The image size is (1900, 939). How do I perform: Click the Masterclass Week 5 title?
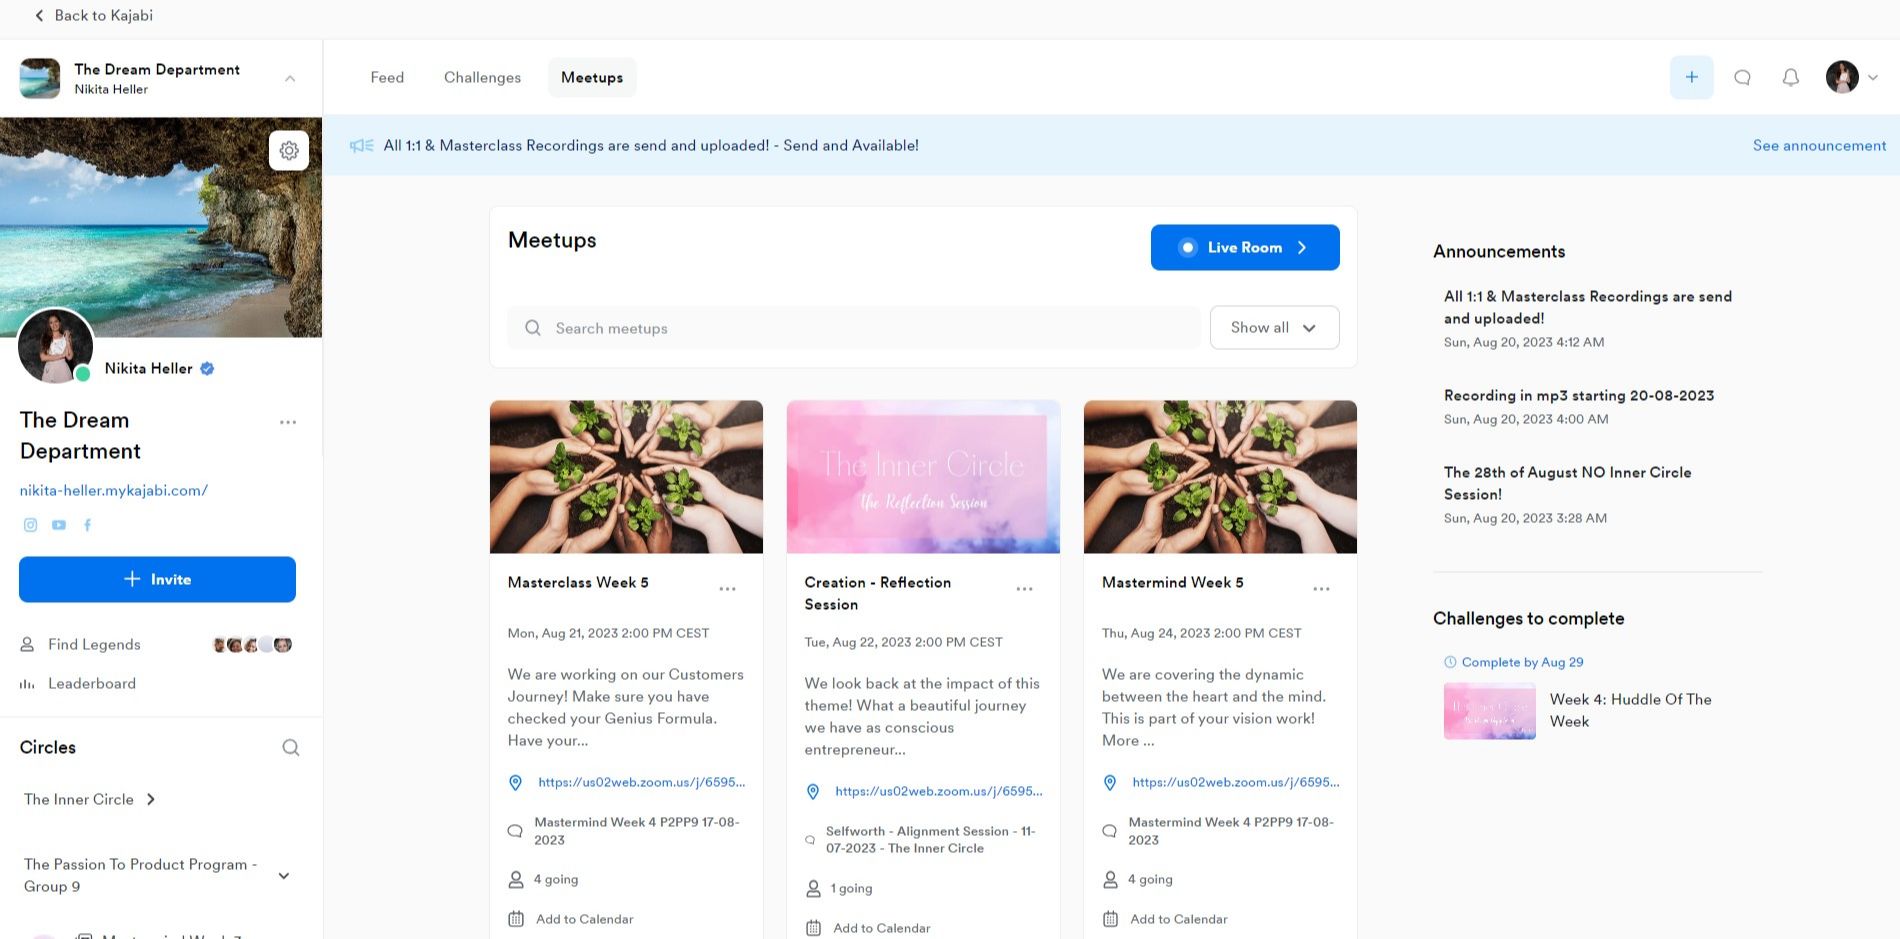(578, 582)
